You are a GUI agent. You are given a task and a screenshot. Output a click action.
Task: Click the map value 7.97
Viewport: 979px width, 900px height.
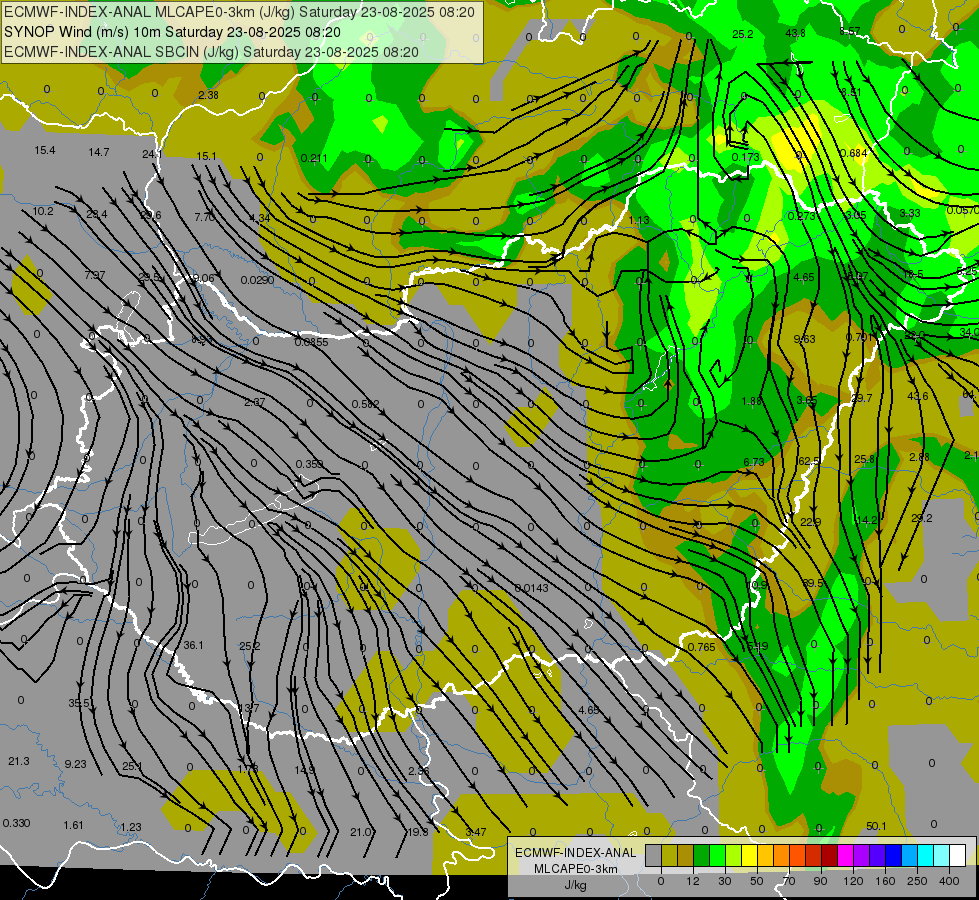(x=95, y=275)
